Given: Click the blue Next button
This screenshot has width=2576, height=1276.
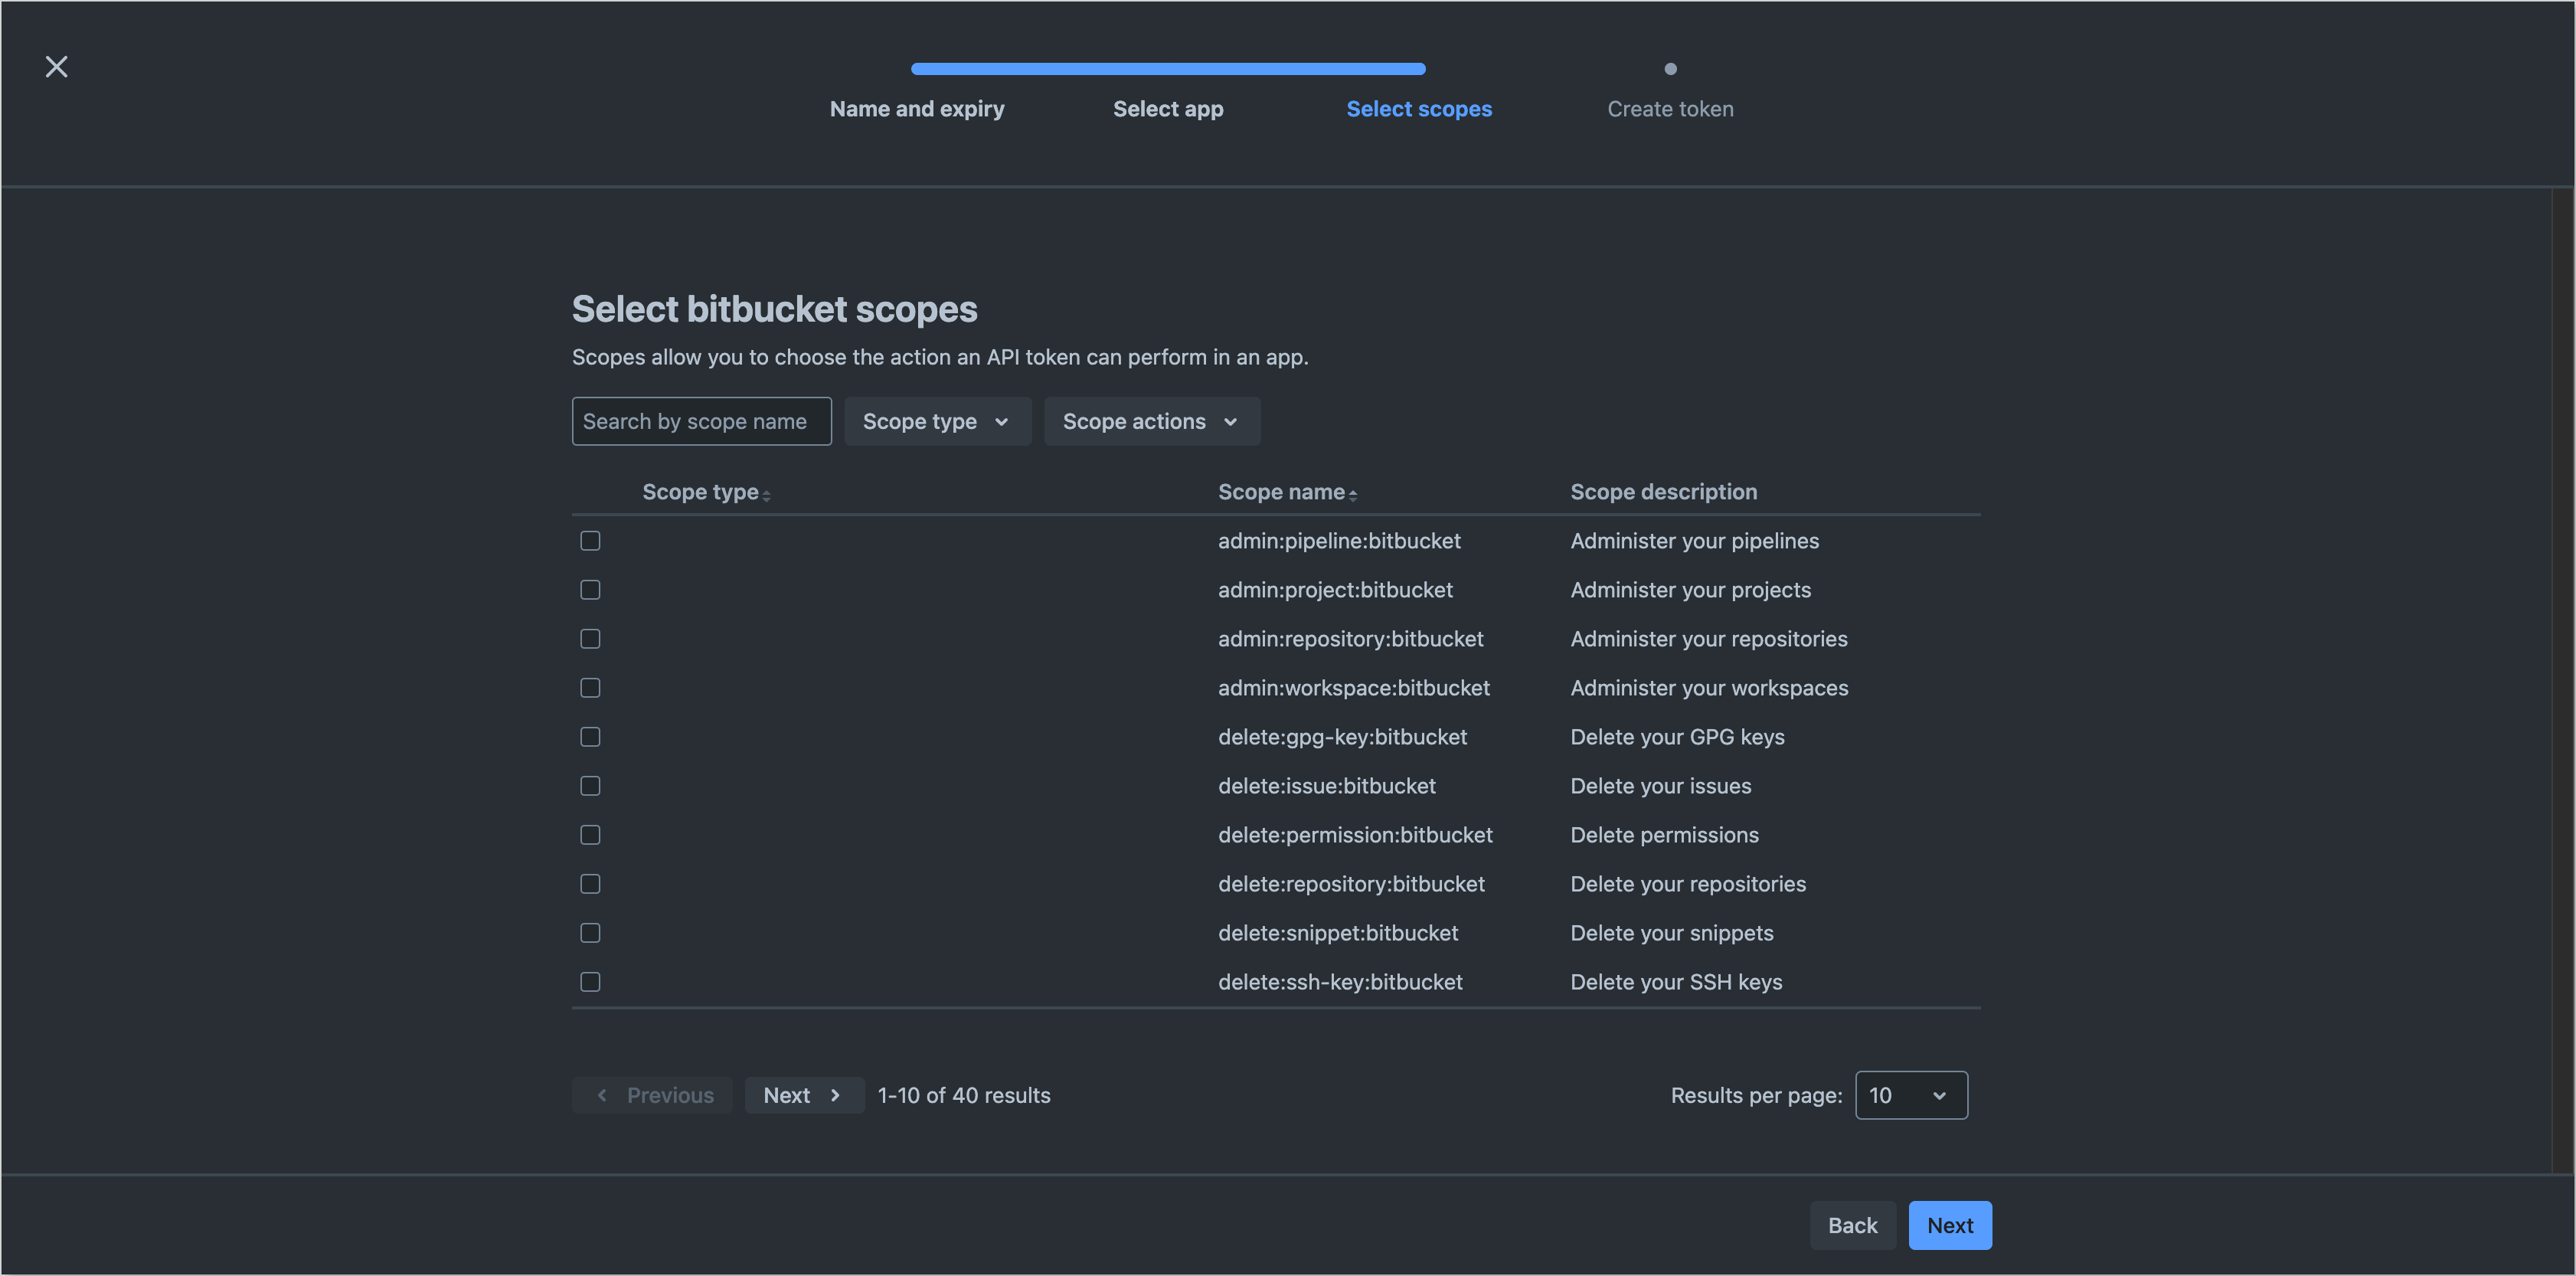Looking at the screenshot, I should pyautogui.click(x=1949, y=1225).
